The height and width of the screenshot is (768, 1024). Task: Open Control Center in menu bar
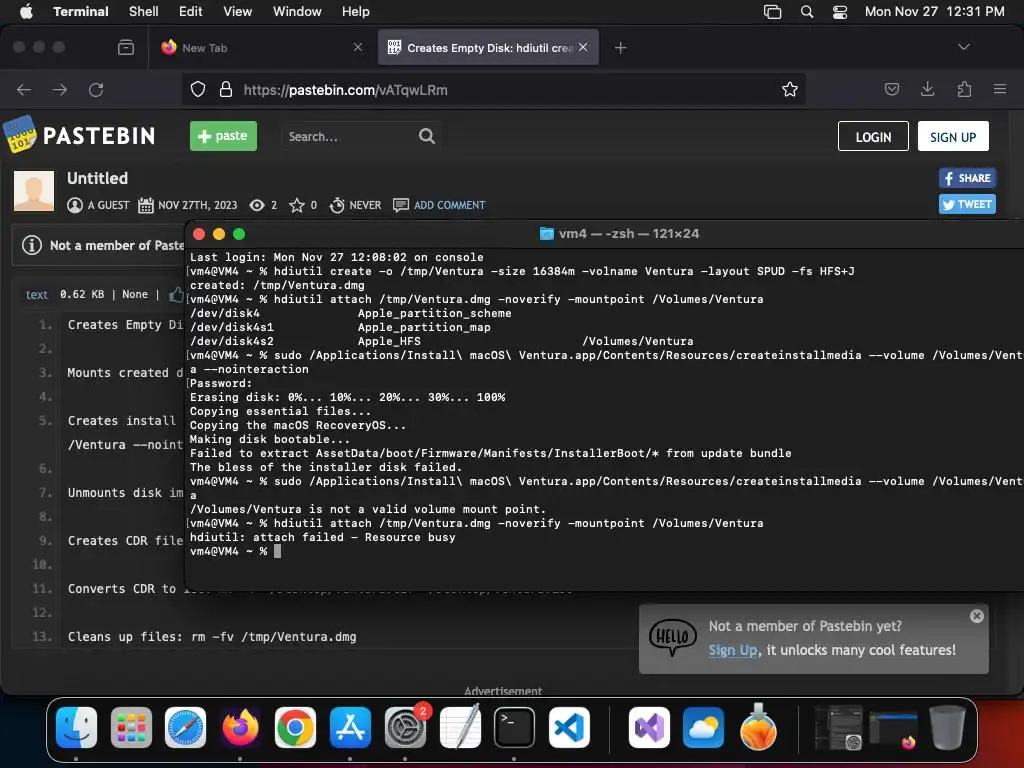[x=840, y=11]
